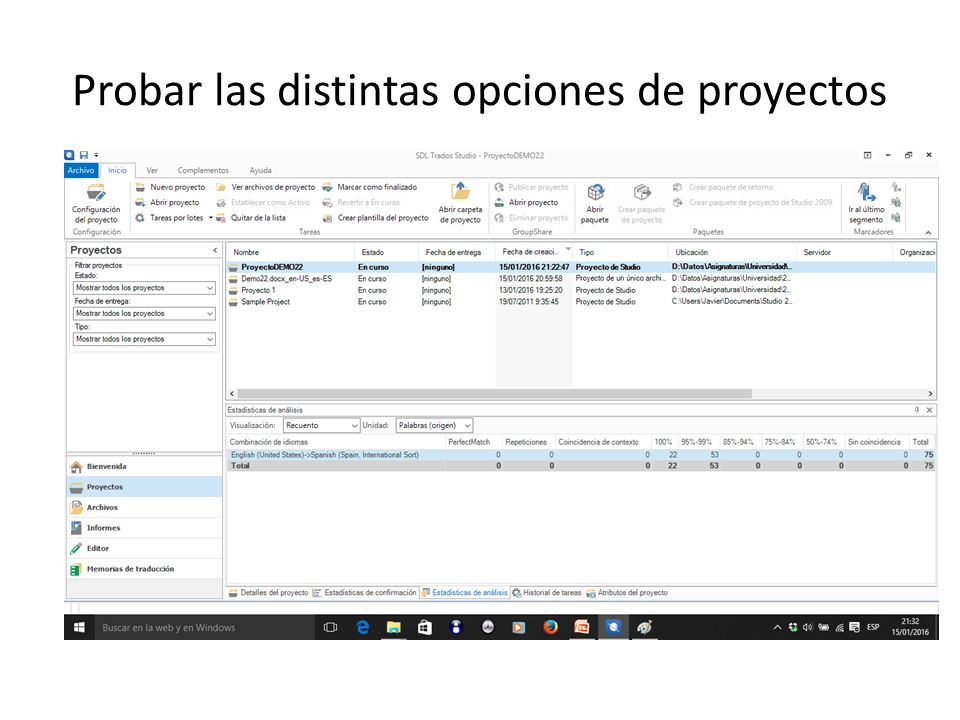
Task: Open the Ayuda ribbon tab
Action: pyautogui.click(x=260, y=171)
